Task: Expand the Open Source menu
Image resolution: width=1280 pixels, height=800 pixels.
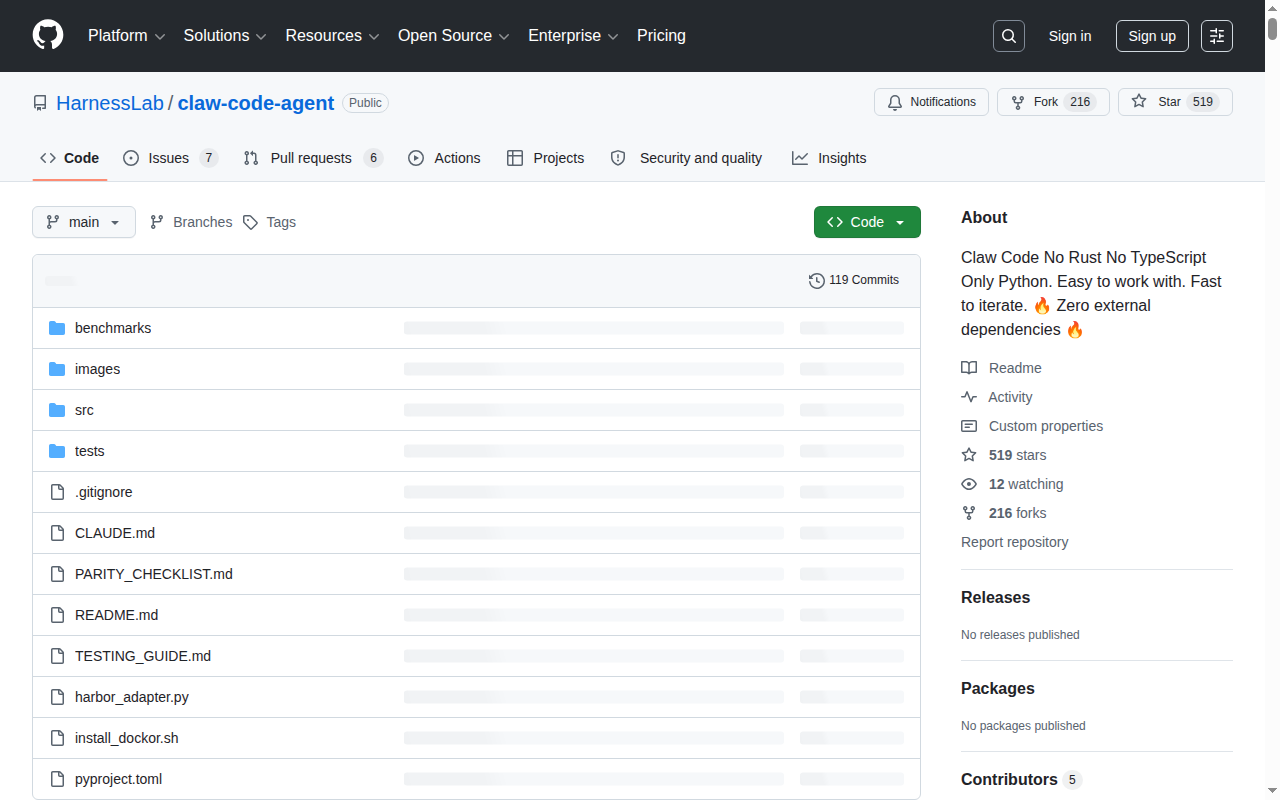Action: (454, 36)
